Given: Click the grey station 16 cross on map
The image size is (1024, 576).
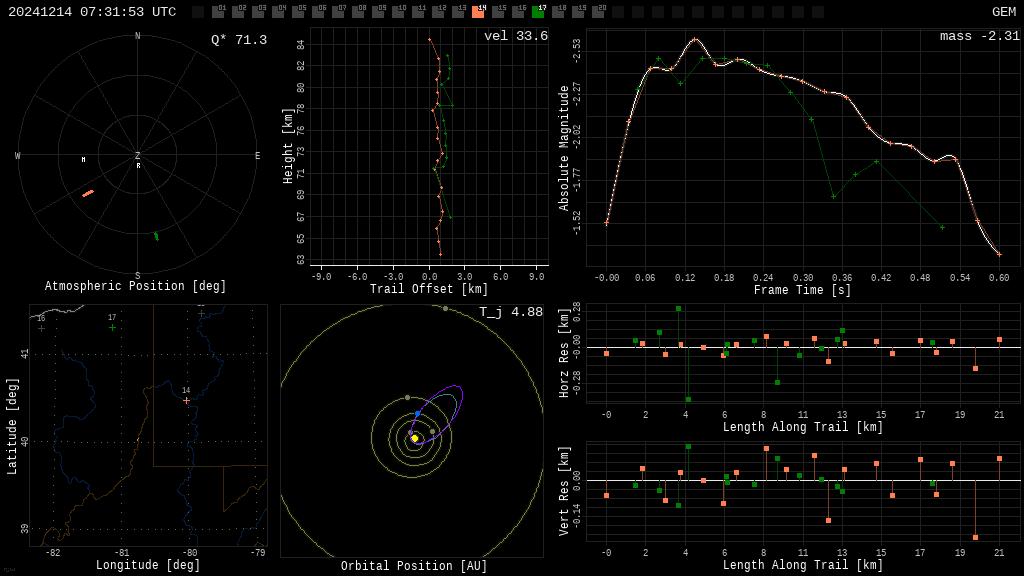Looking at the screenshot, I should 41,328.
